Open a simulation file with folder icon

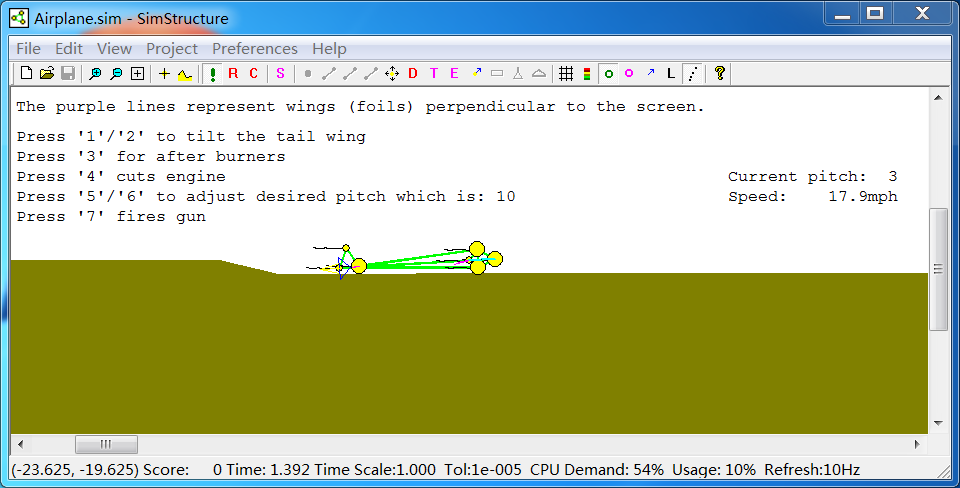click(47, 73)
